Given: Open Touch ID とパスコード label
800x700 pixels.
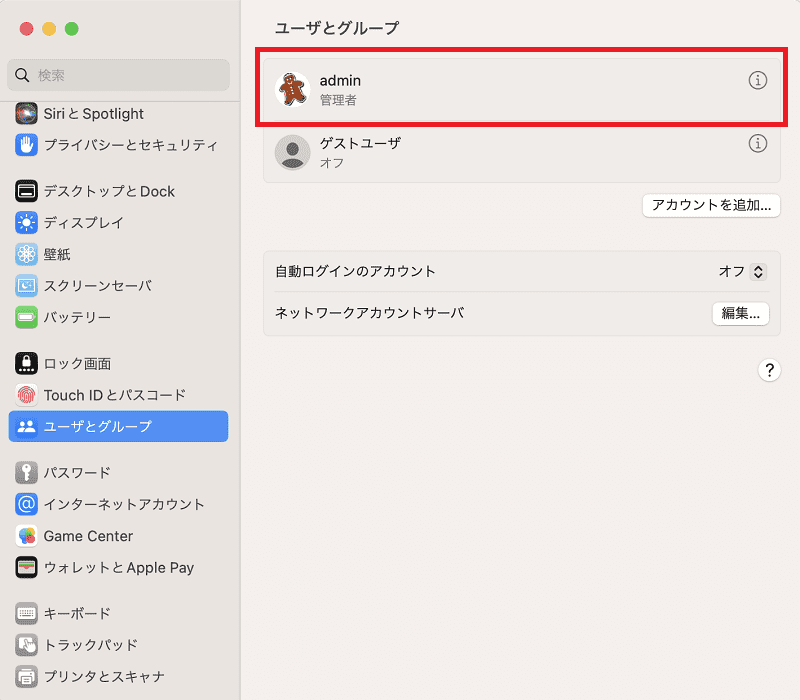Looking at the screenshot, I should pos(115,395).
